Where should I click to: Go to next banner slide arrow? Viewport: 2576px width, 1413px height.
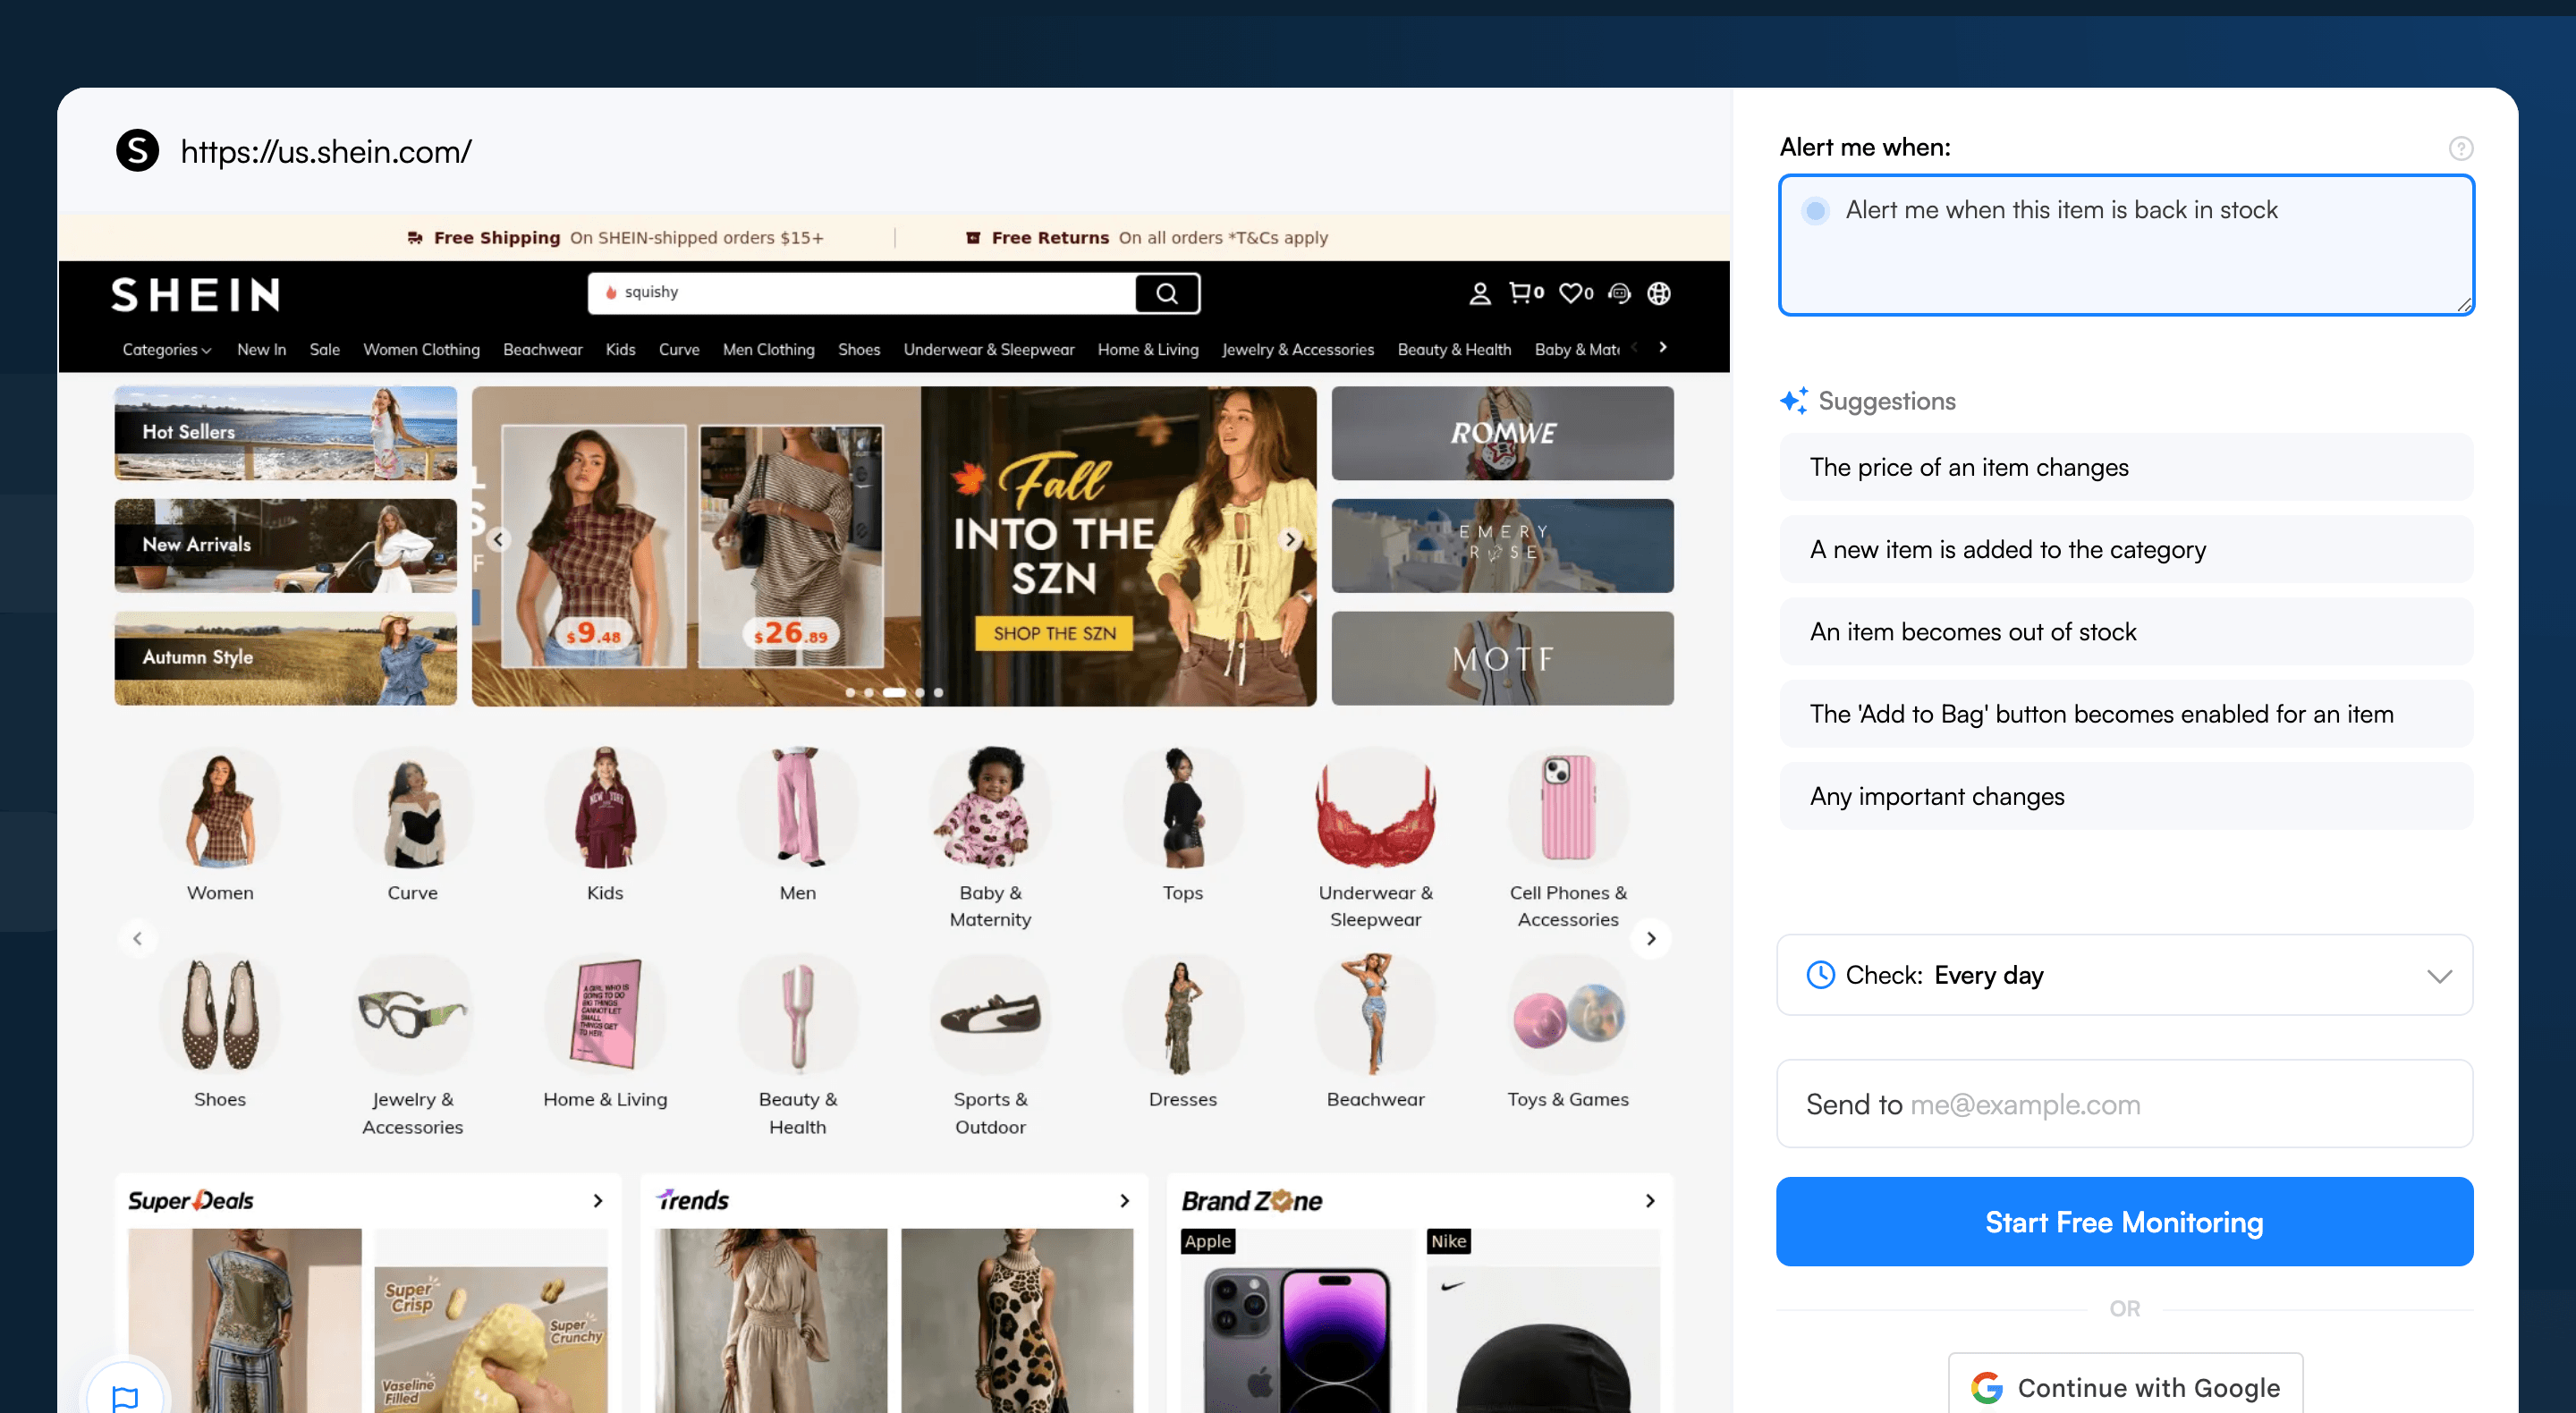[1290, 539]
